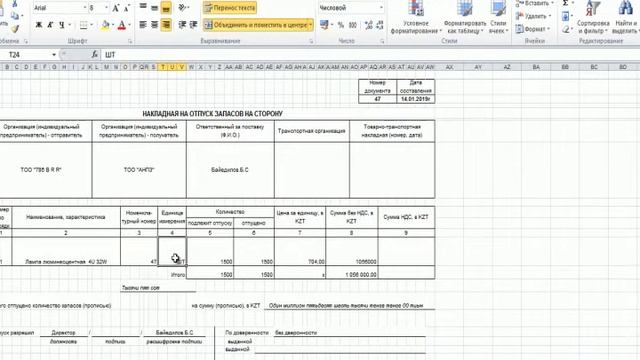
Task: Open the Числовой number format dropdown
Action: point(381,8)
